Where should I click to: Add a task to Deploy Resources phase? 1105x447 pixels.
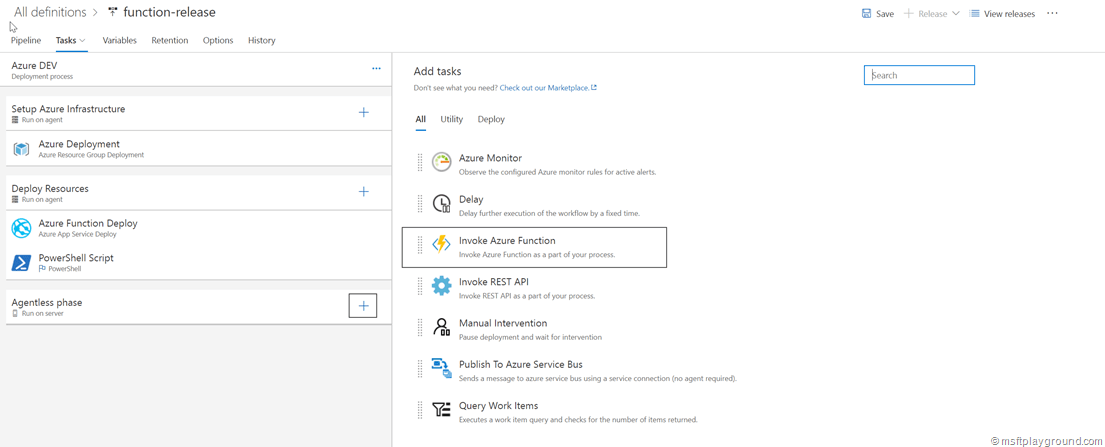click(x=364, y=192)
